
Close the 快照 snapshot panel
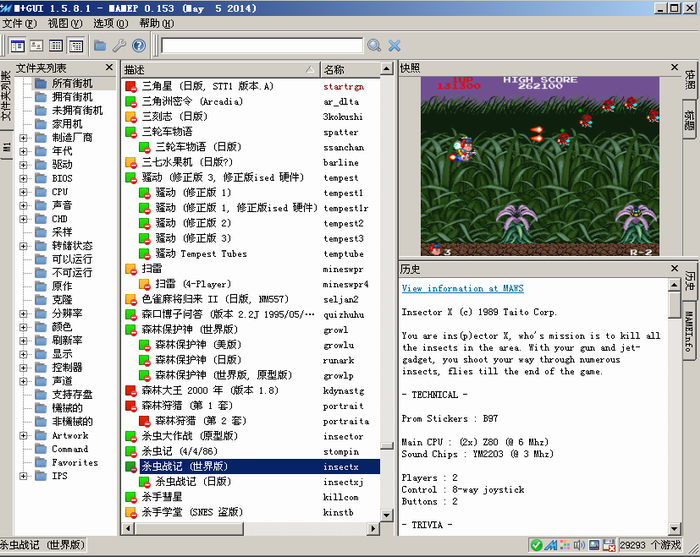[675, 67]
